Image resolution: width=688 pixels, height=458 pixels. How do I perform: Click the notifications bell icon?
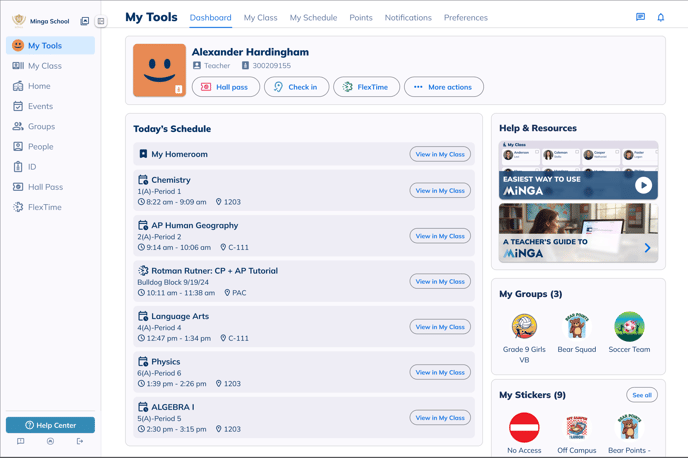click(x=660, y=17)
